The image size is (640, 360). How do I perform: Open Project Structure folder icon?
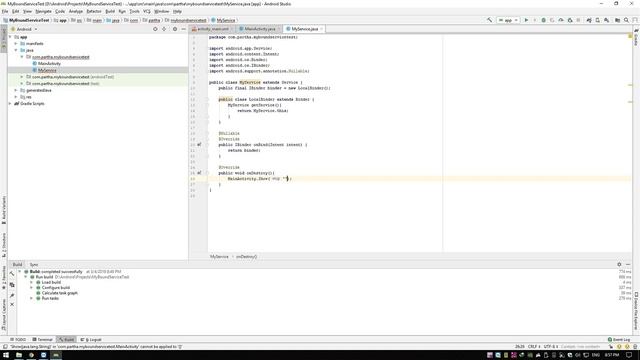(x=617, y=20)
